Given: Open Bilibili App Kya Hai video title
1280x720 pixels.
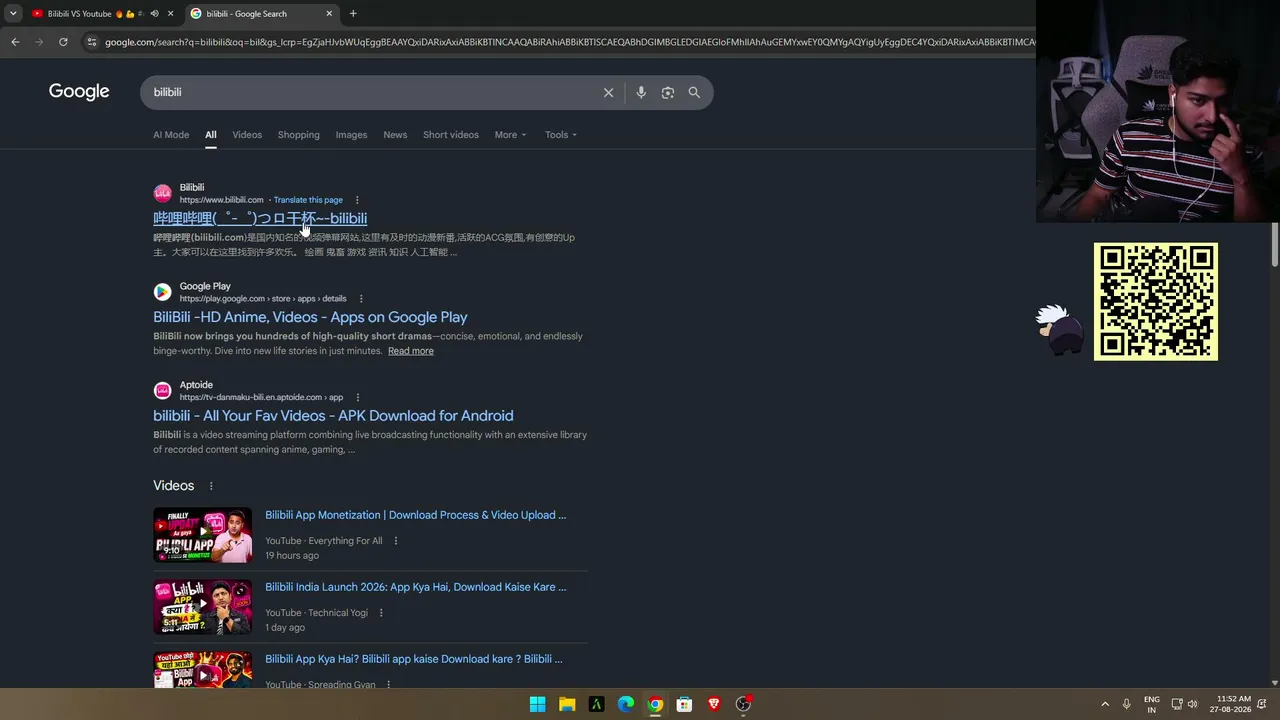Looking at the screenshot, I should point(413,659).
